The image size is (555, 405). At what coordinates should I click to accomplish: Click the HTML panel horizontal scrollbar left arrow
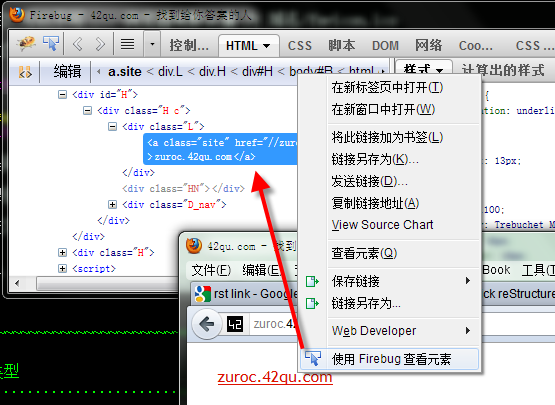[x=17, y=283]
